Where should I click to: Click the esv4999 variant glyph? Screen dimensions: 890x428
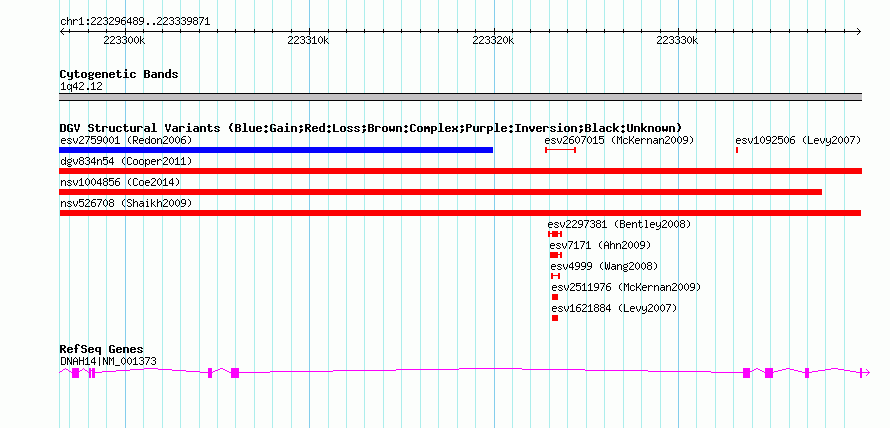click(556, 276)
